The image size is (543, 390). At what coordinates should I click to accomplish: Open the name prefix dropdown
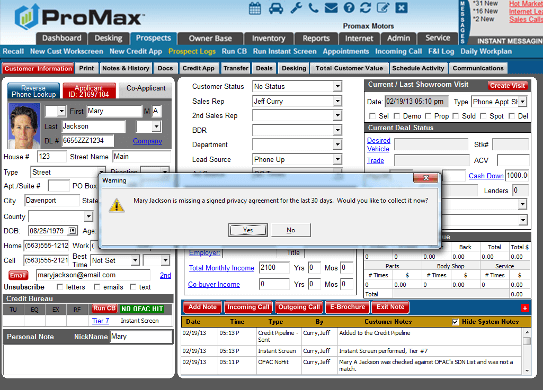[62, 111]
